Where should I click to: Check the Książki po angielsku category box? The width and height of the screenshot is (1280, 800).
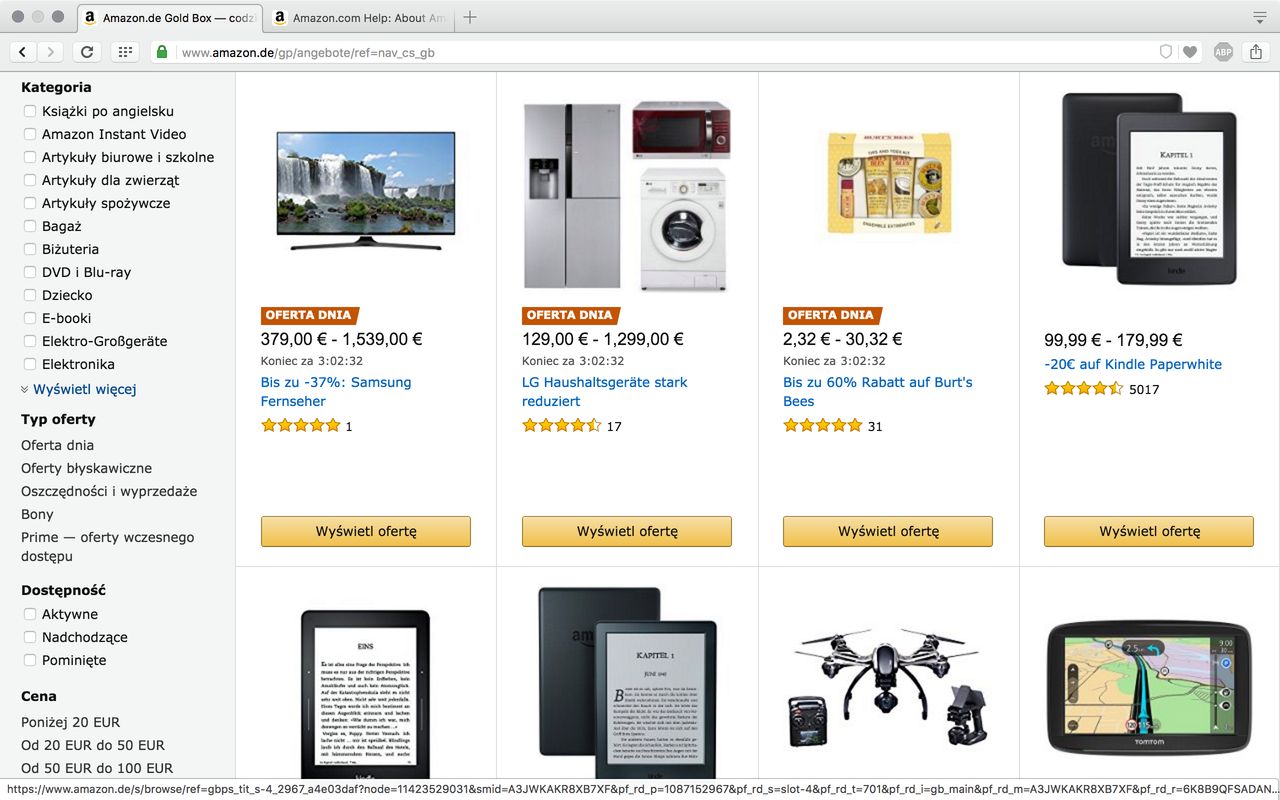[30, 111]
